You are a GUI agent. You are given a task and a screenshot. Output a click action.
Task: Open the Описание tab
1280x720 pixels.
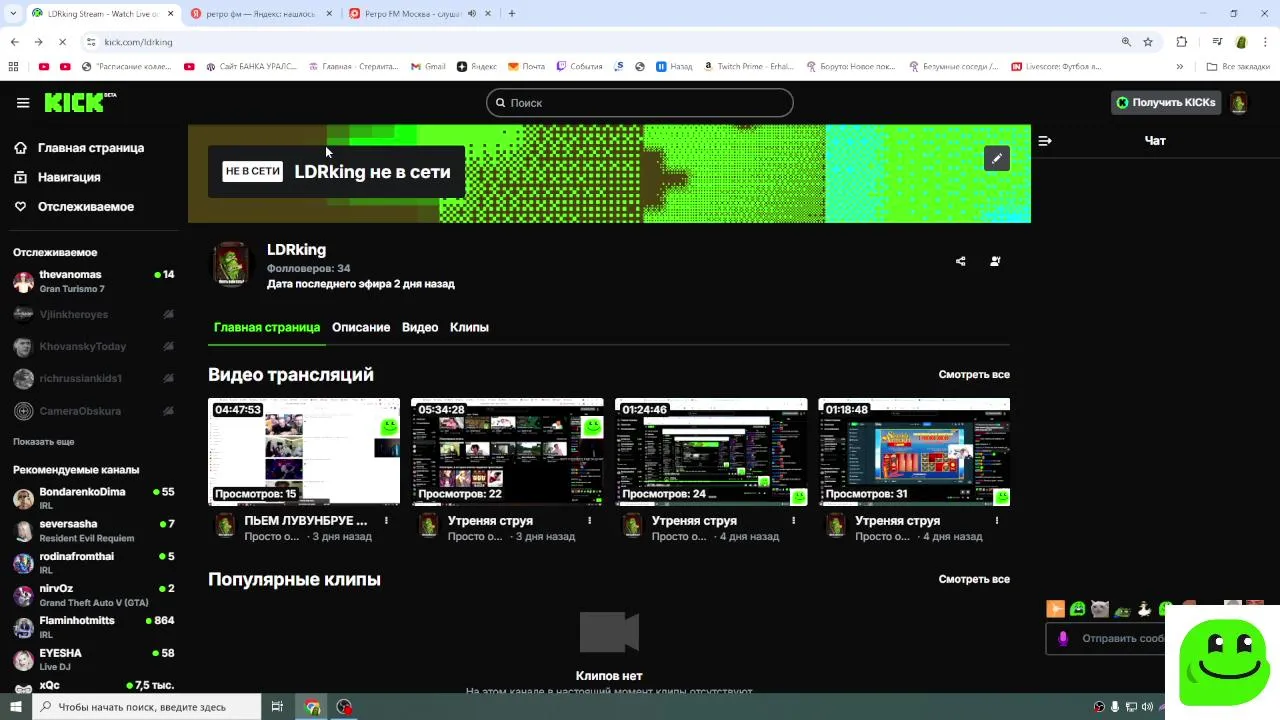[361, 327]
